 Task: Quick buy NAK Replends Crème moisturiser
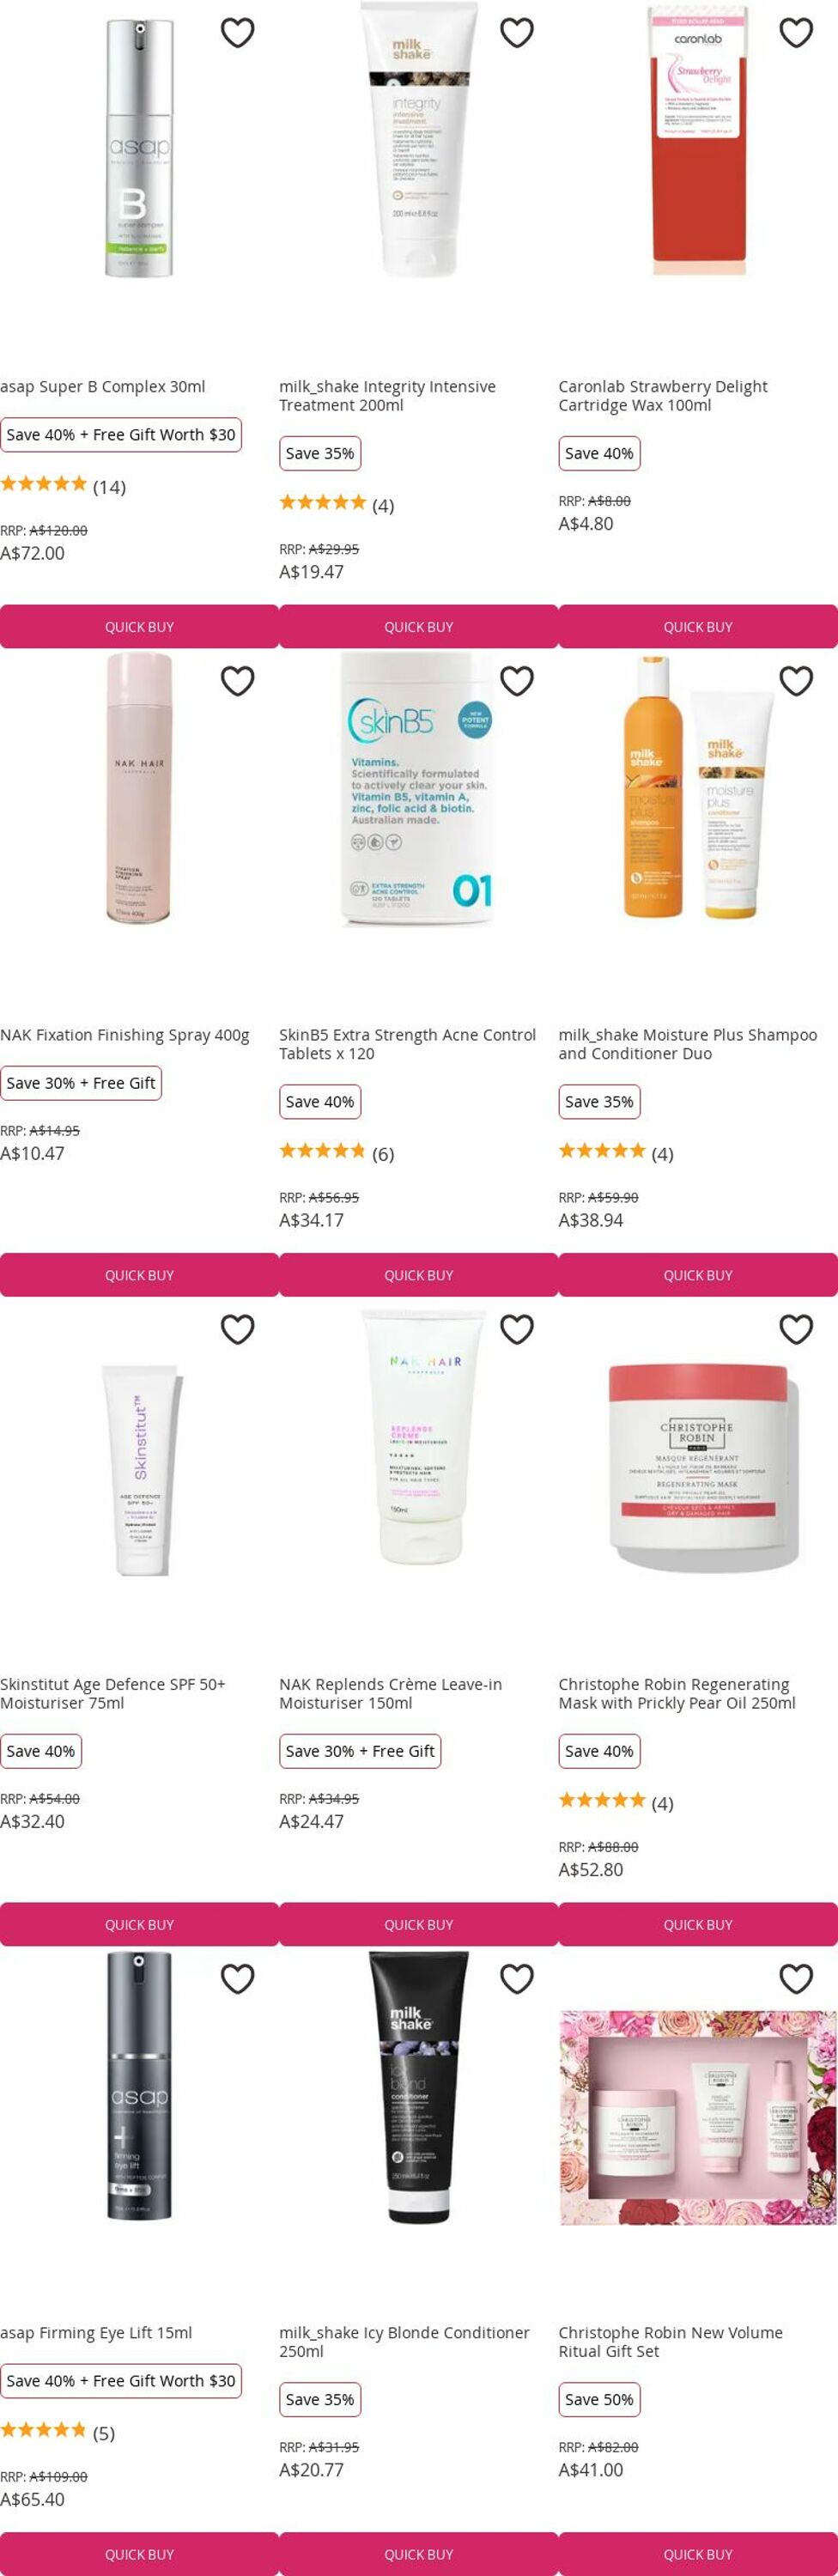click(418, 1924)
